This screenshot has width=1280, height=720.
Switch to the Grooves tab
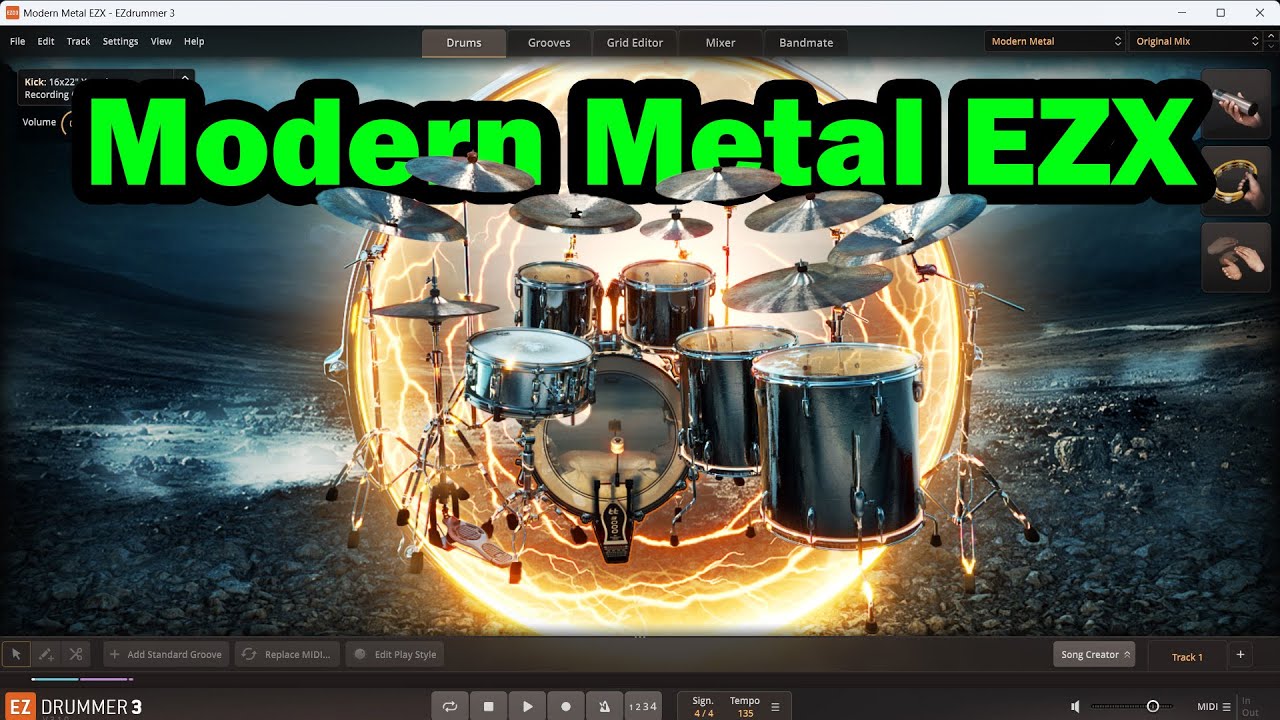[x=549, y=43]
